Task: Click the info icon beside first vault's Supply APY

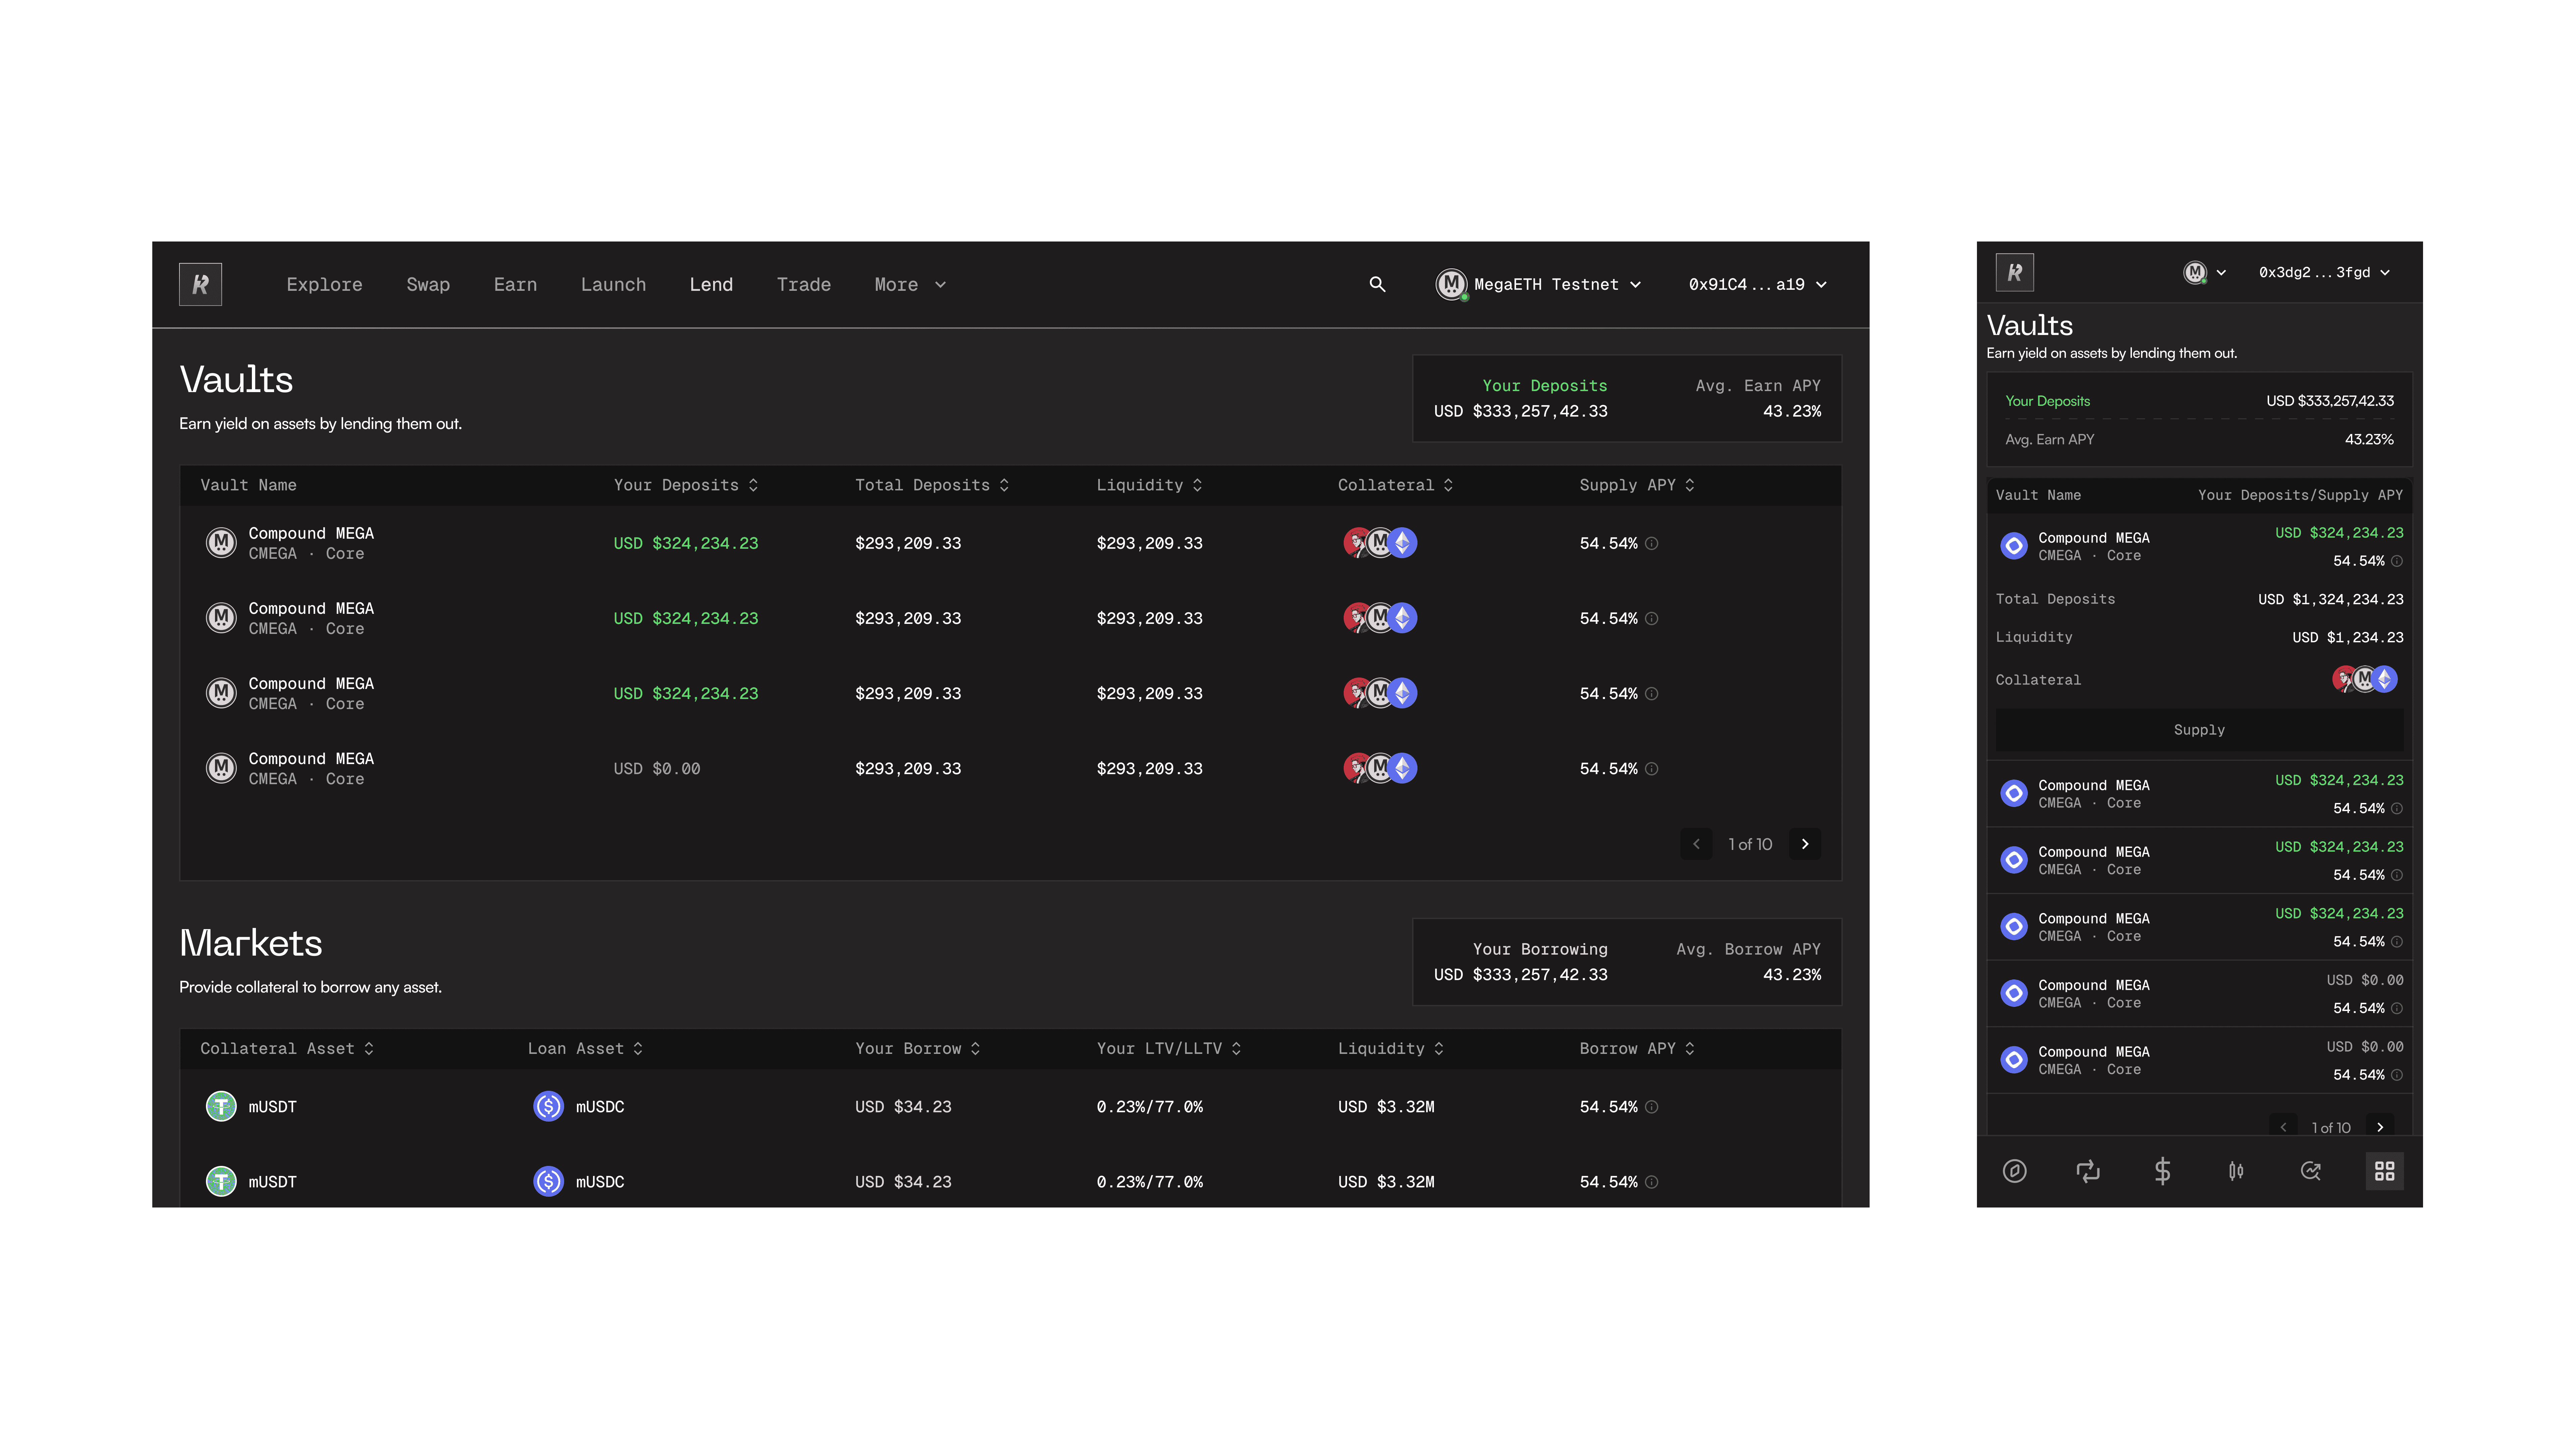Action: point(1652,543)
